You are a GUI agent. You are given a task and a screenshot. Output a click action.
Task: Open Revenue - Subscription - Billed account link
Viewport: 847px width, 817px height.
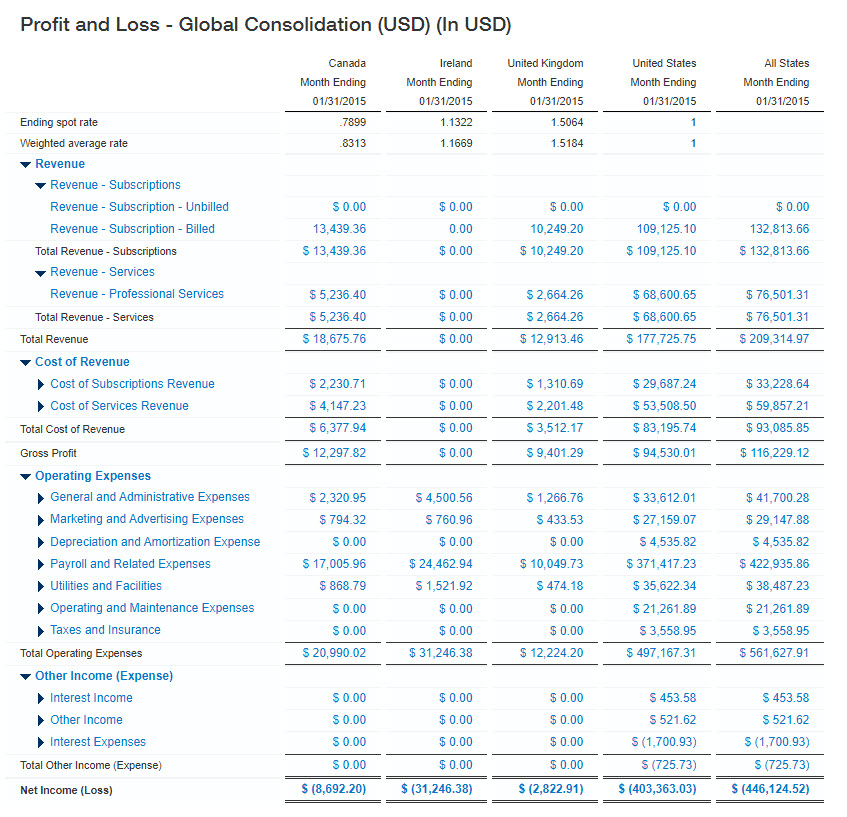point(132,229)
